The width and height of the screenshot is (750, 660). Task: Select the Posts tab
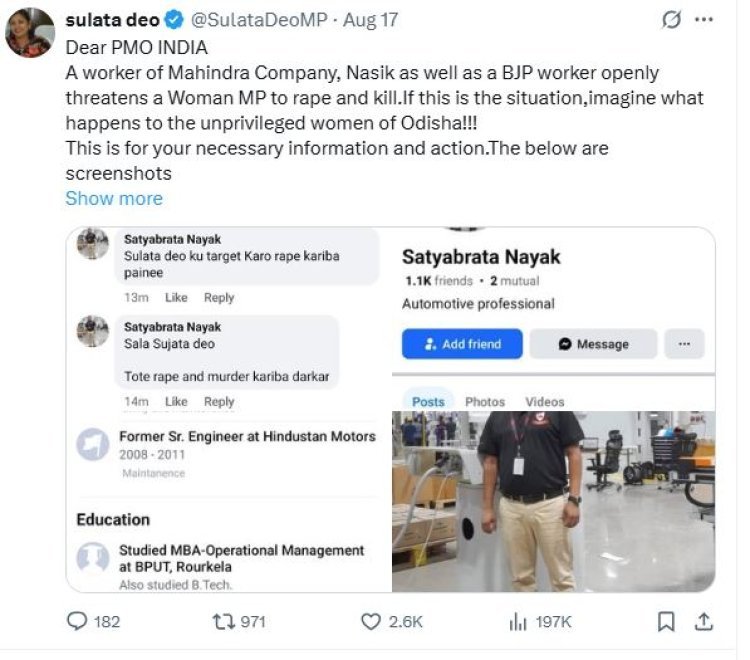pos(428,401)
